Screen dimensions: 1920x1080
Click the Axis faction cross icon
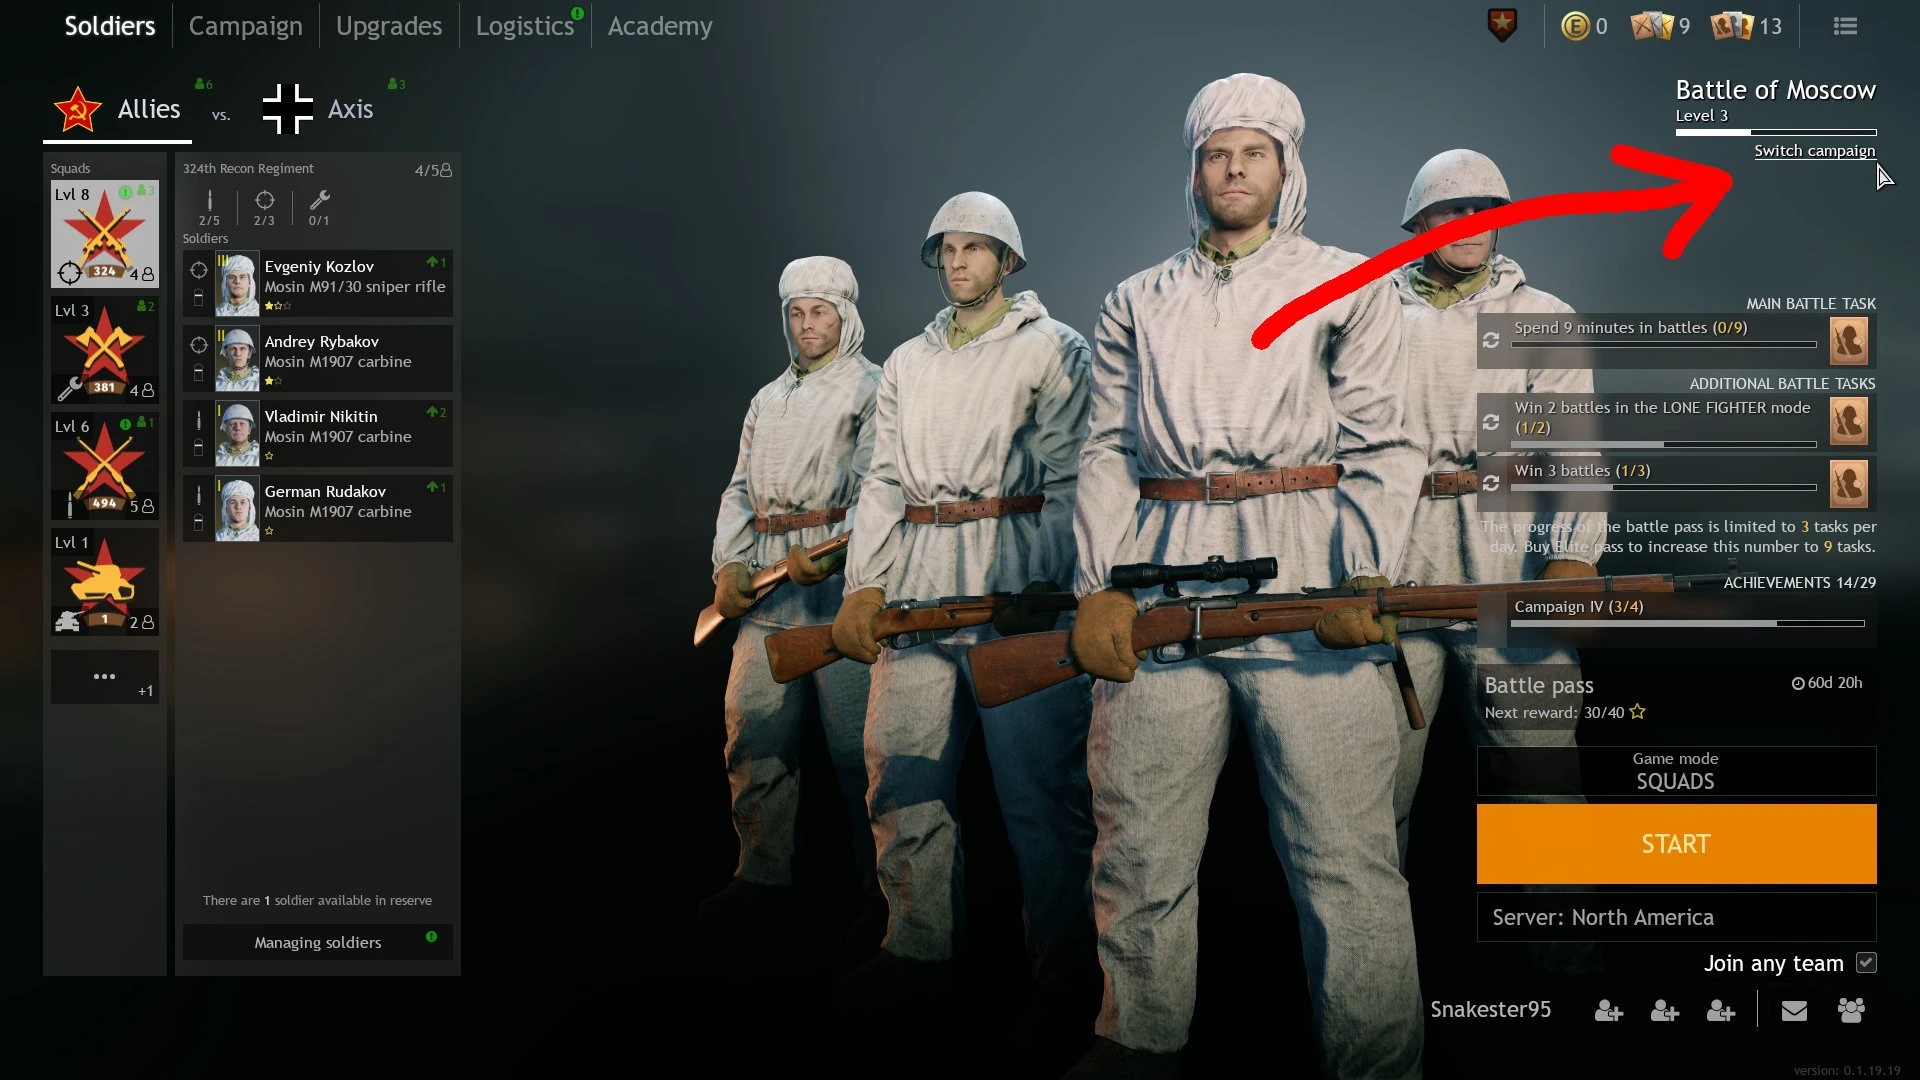click(x=282, y=109)
